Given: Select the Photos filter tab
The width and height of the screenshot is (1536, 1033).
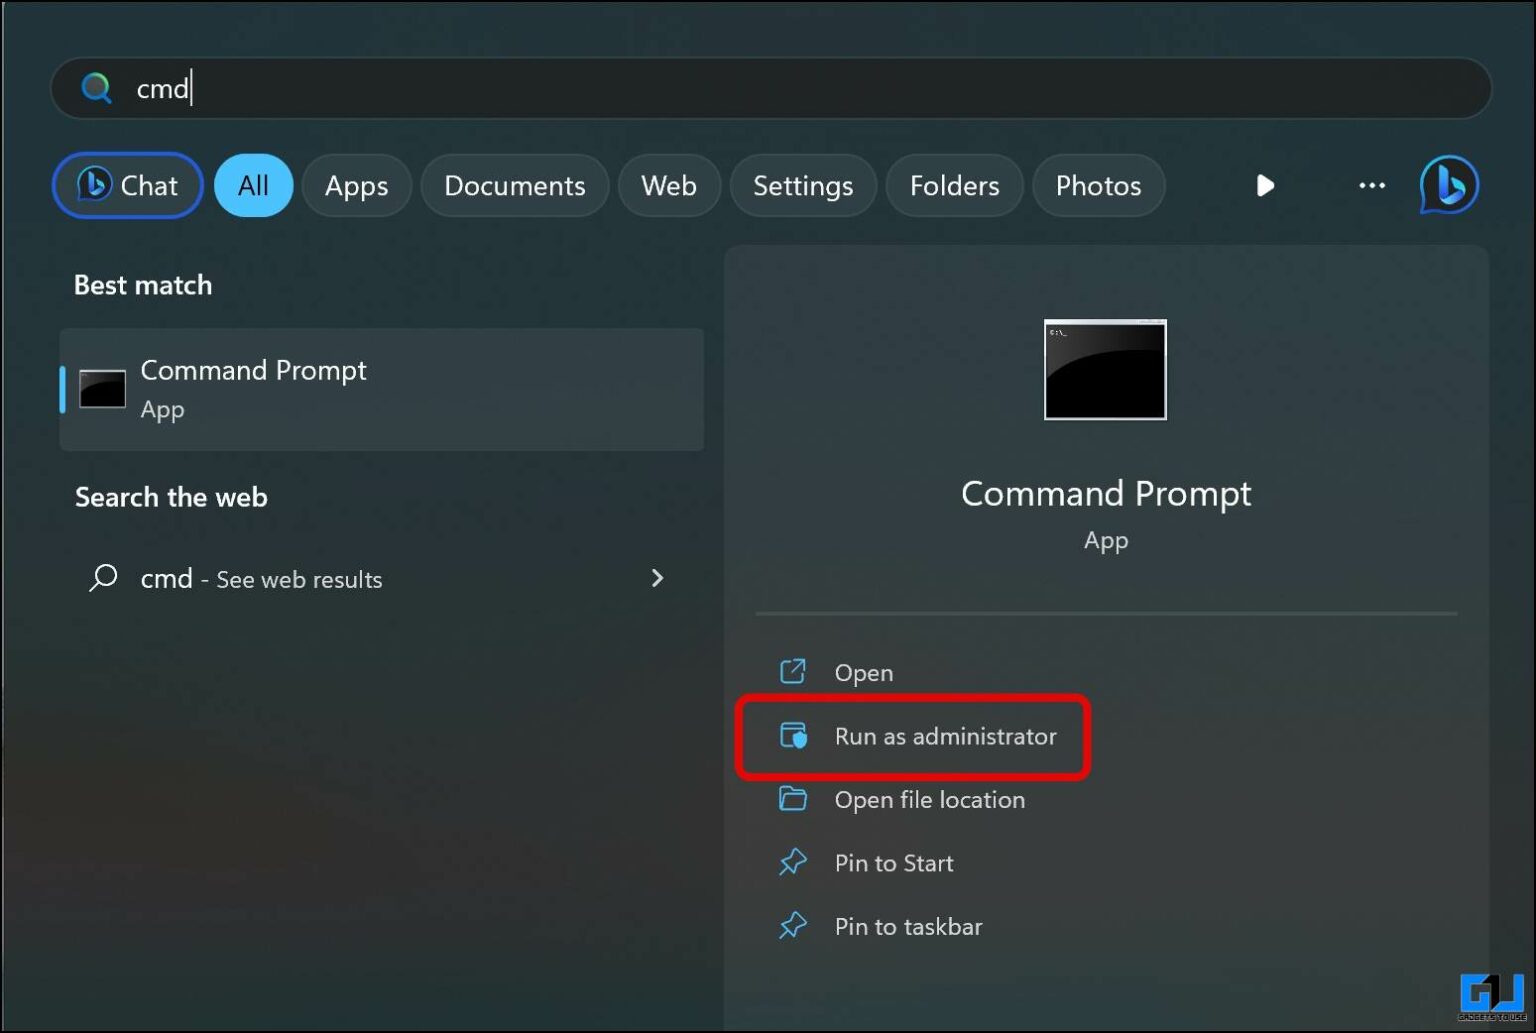Looking at the screenshot, I should pyautogui.click(x=1098, y=185).
